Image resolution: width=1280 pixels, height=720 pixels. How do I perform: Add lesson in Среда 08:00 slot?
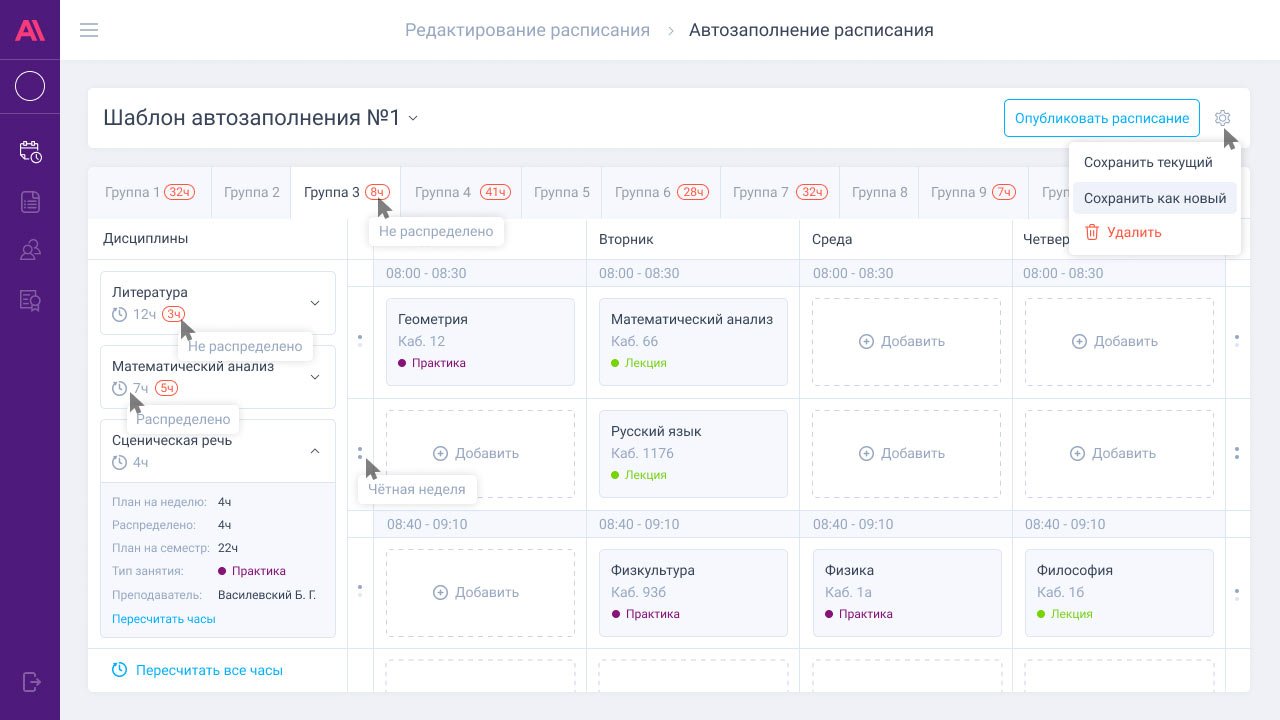(906, 342)
